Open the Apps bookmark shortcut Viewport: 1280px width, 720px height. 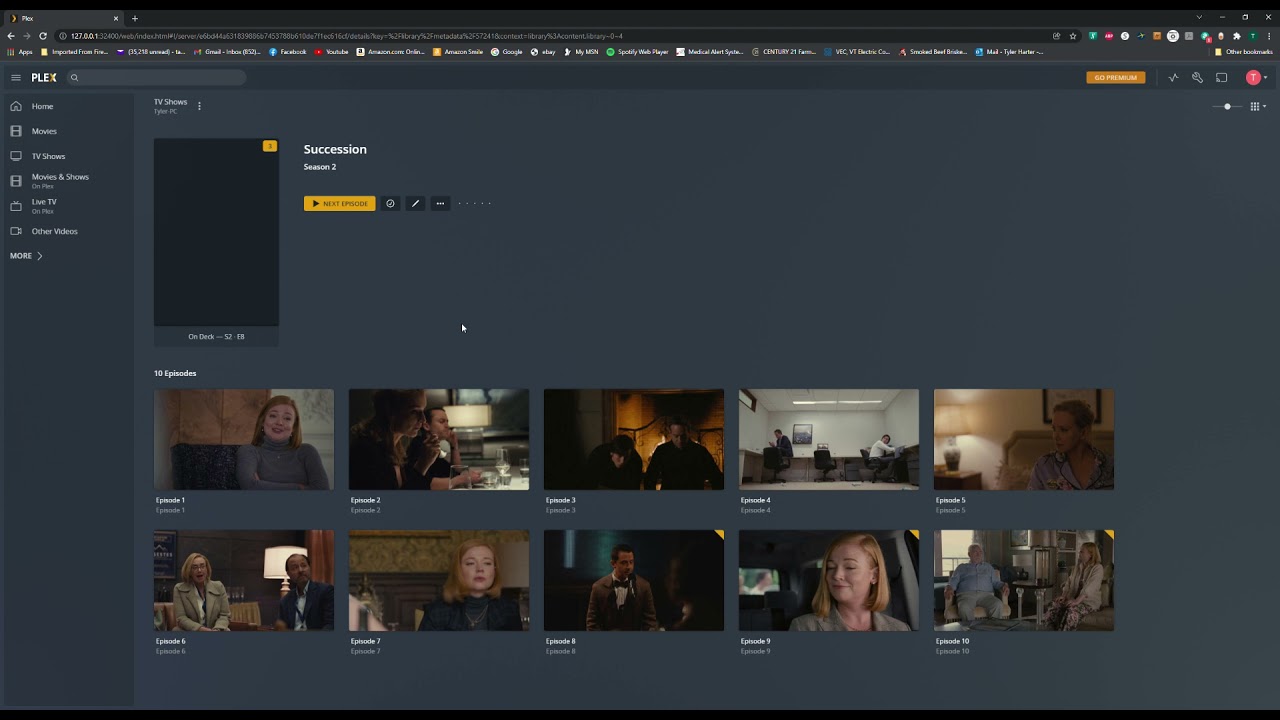[x=20, y=52]
